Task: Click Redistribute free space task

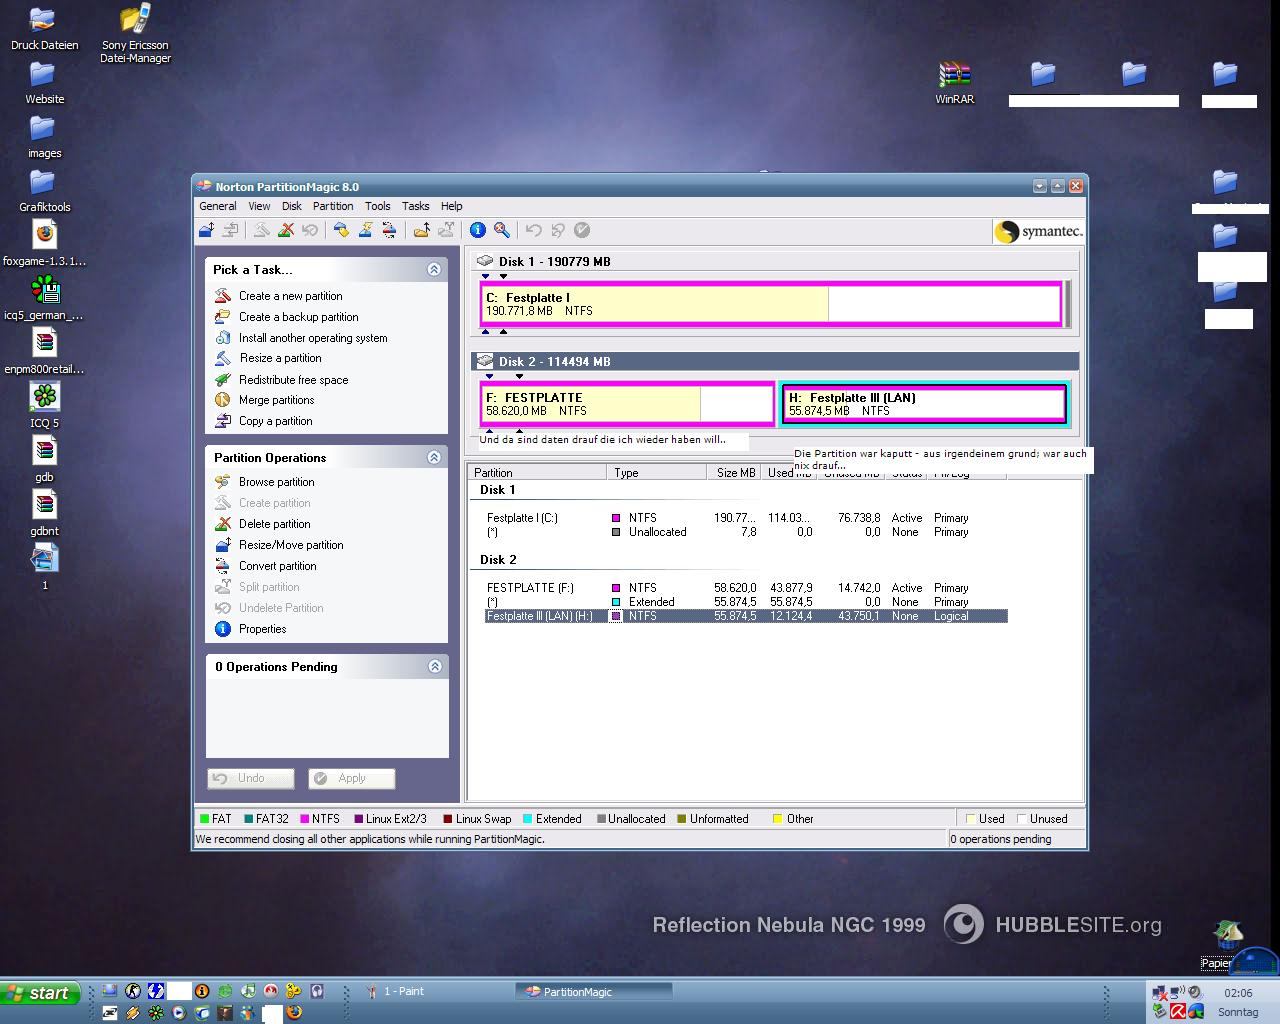Action: click(281, 380)
